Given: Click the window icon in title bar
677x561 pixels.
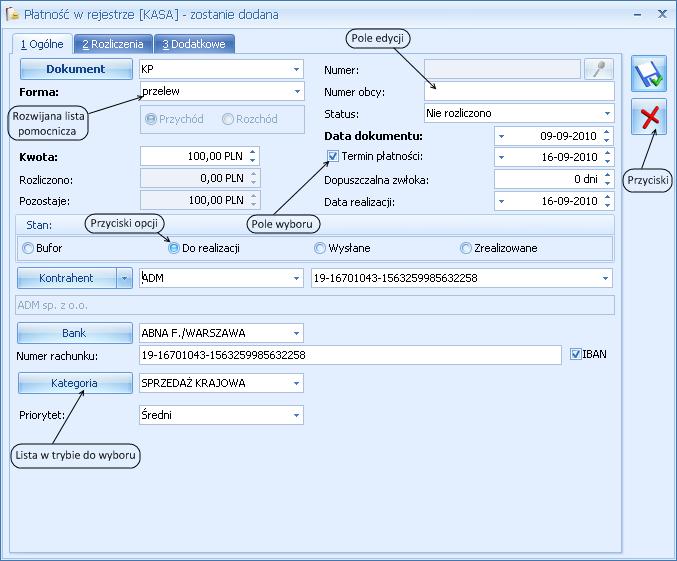Looking at the screenshot, I should click(x=12, y=14).
